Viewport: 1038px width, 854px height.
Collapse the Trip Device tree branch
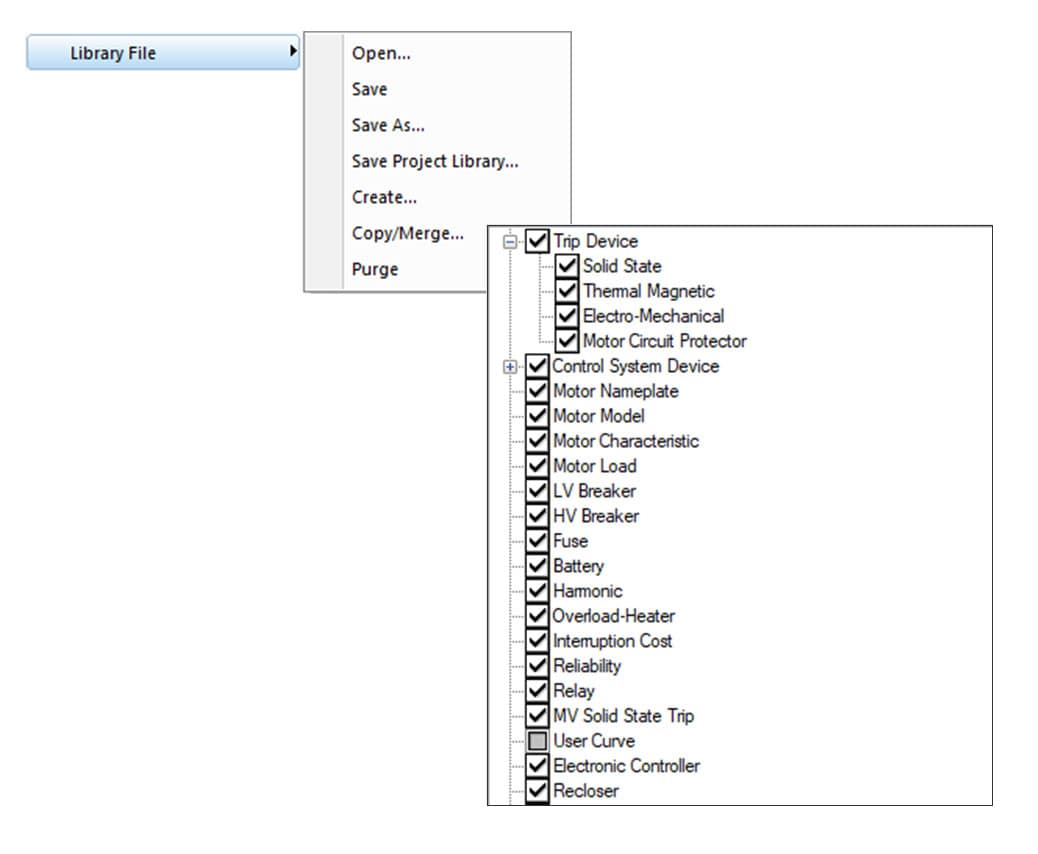pyautogui.click(x=510, y=241)
